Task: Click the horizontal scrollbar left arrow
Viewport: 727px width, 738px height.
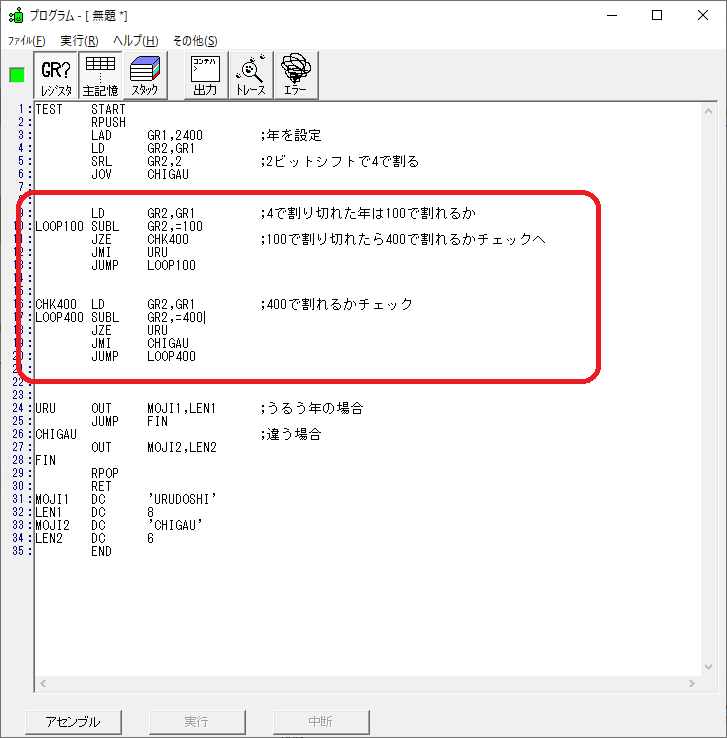Action: [43, 683]
